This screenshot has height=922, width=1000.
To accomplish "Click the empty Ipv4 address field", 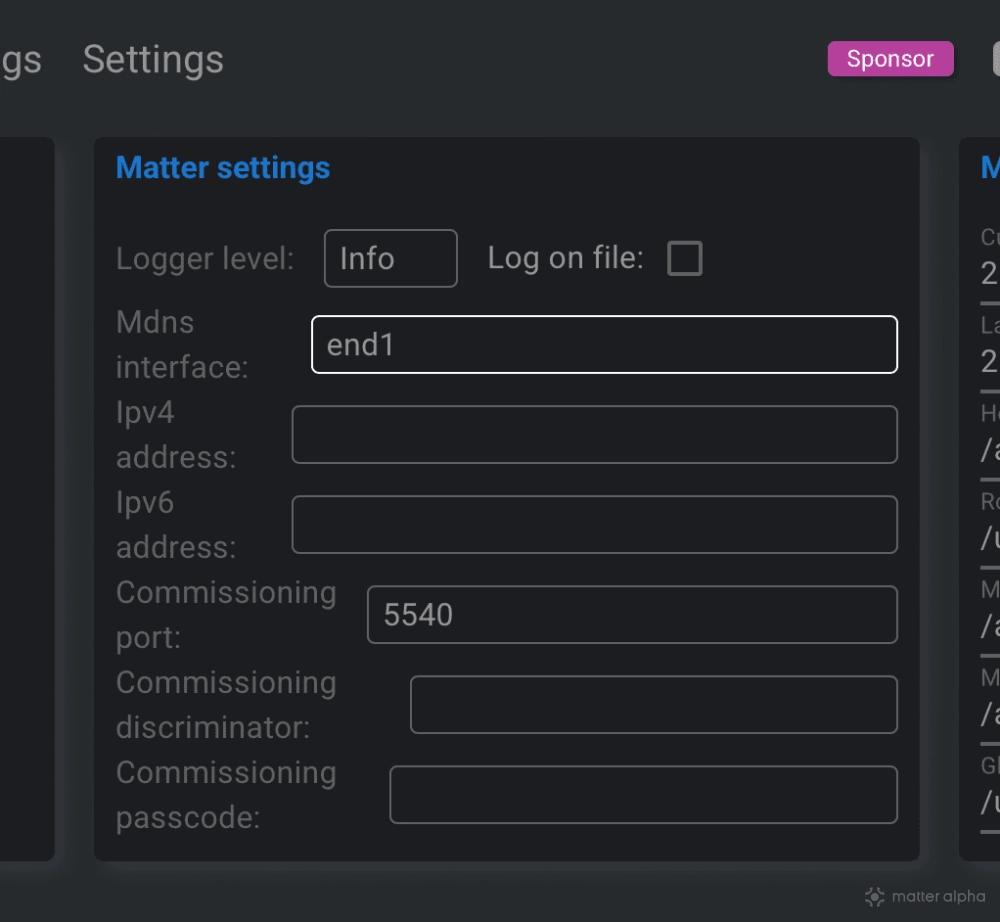I will tap(594, 434).
